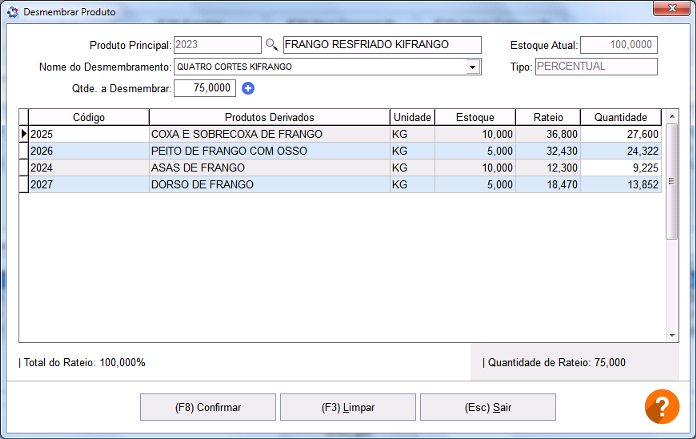Click Rateio cell 32,430
The height and width of the screenshot is (439, 696).
pyautogui.click(x=548, y=151)
